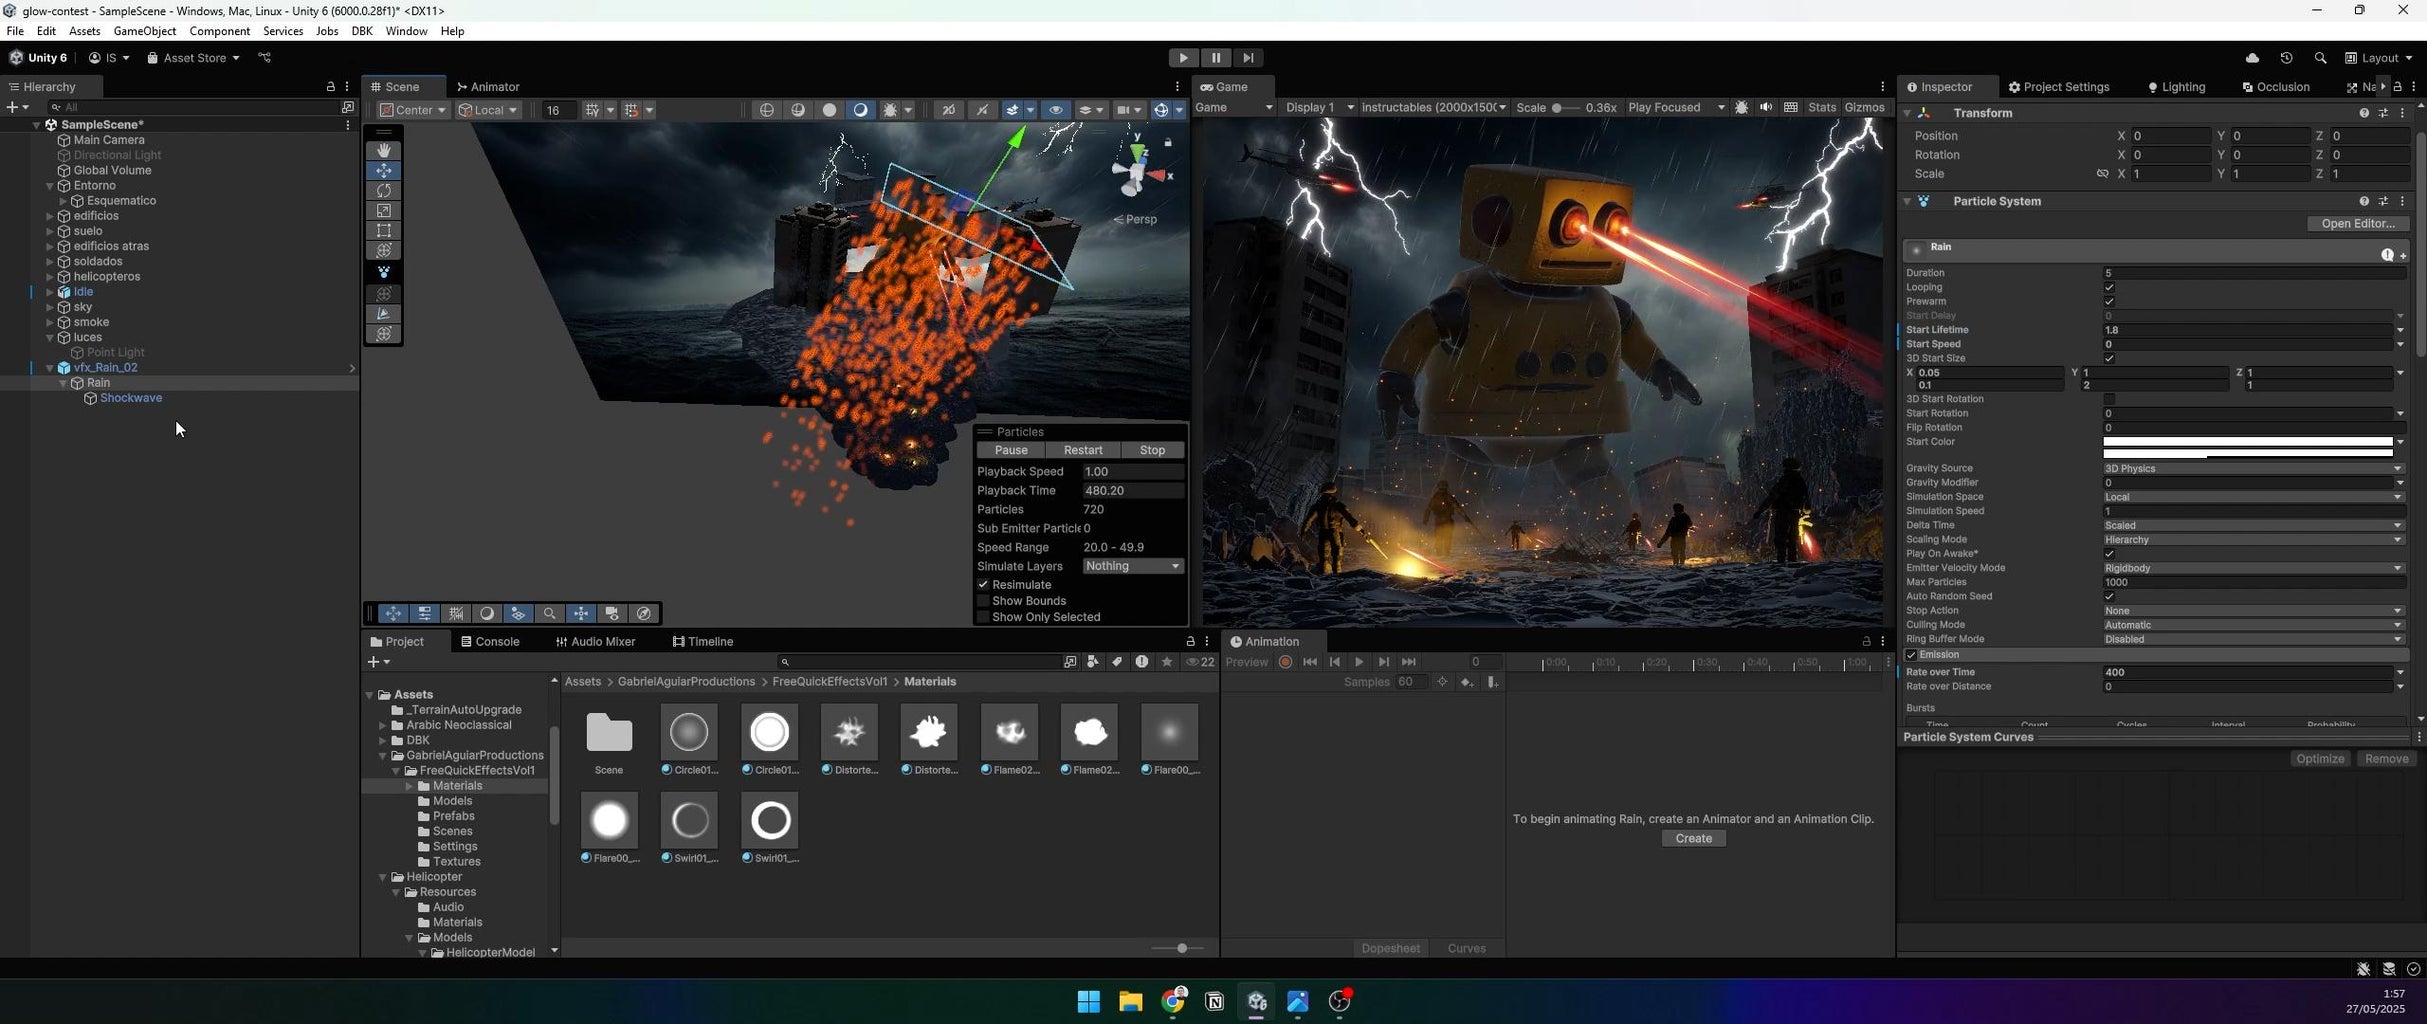Click the Step frame button

1247,58
